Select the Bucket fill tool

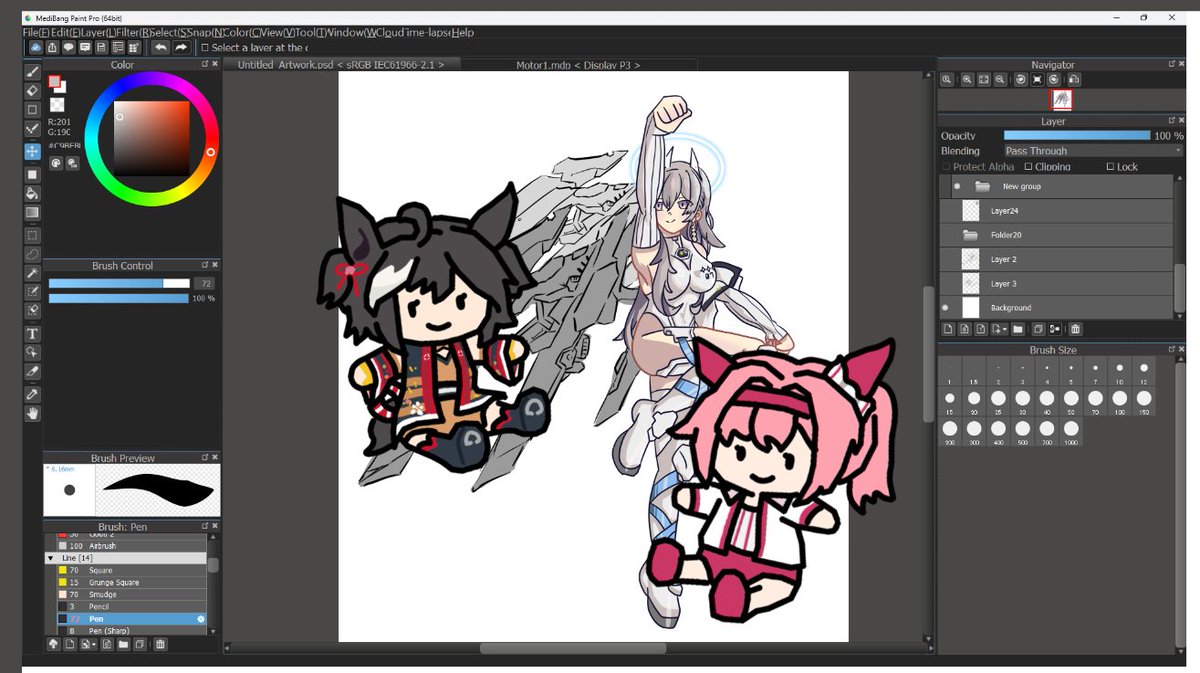32,193
